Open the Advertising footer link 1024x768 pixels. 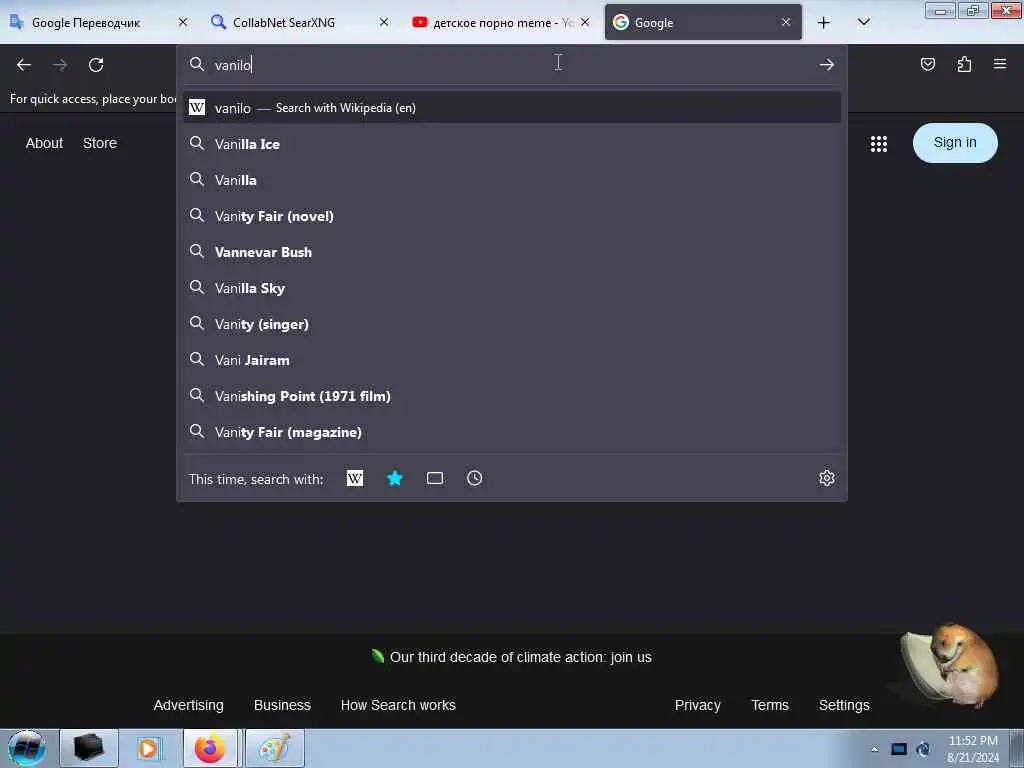pos(189,705)
